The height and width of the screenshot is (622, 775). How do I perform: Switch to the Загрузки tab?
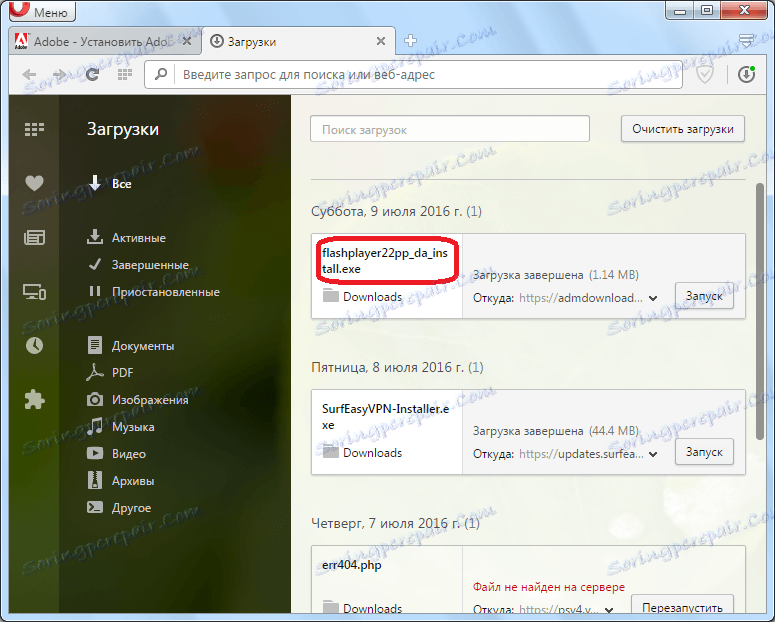click(299, 42)
